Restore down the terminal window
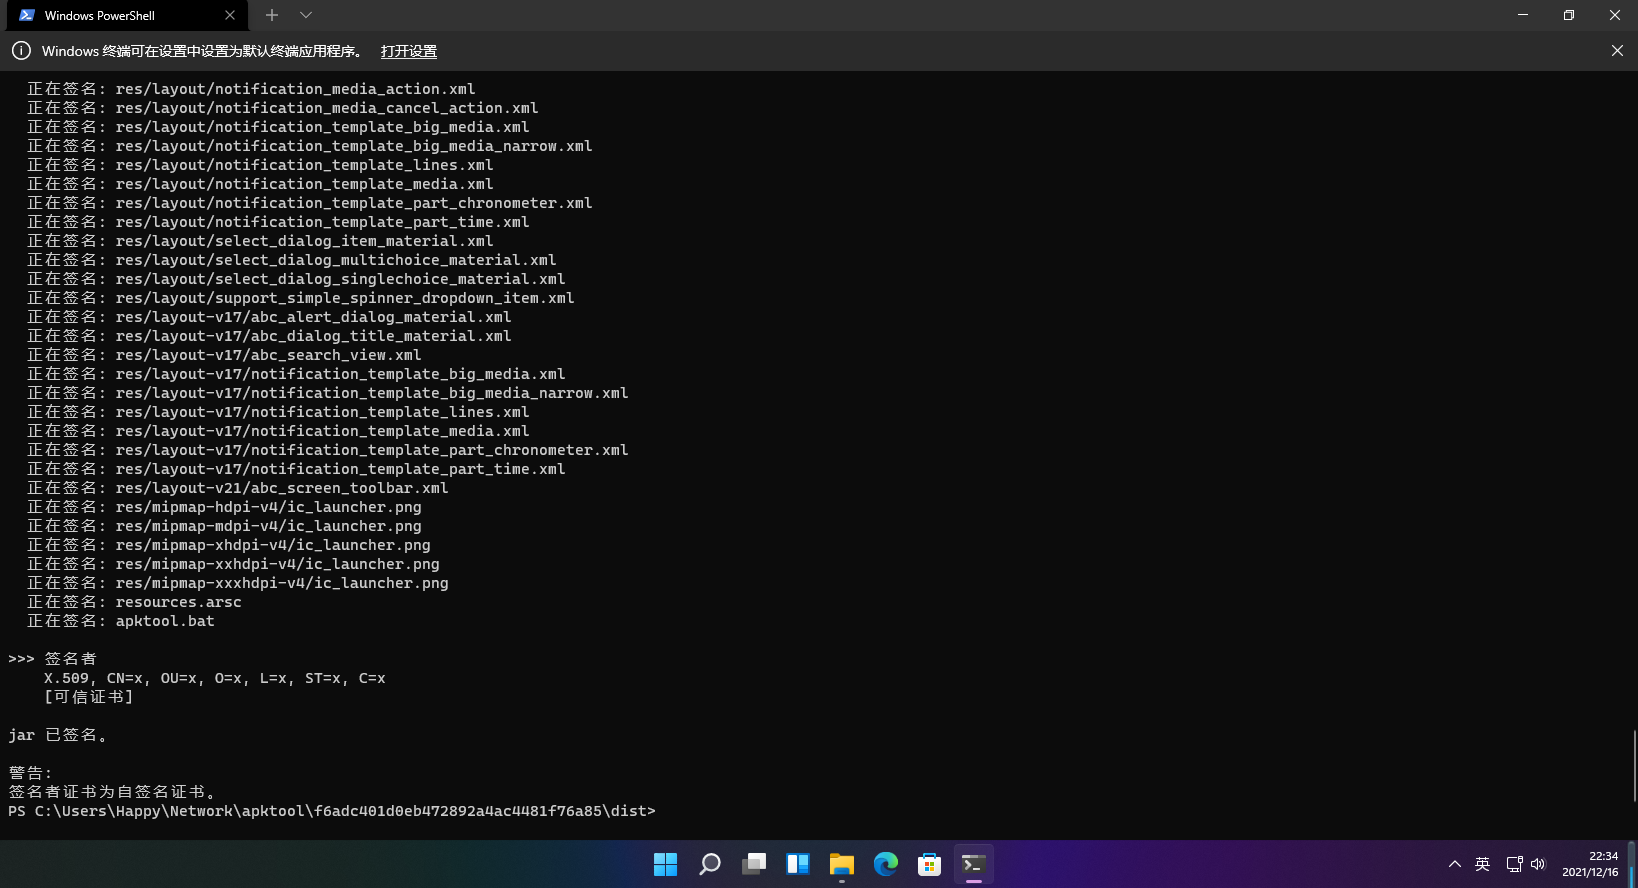Viewport: 1638px width, 888px height. tap(1569, 15)
